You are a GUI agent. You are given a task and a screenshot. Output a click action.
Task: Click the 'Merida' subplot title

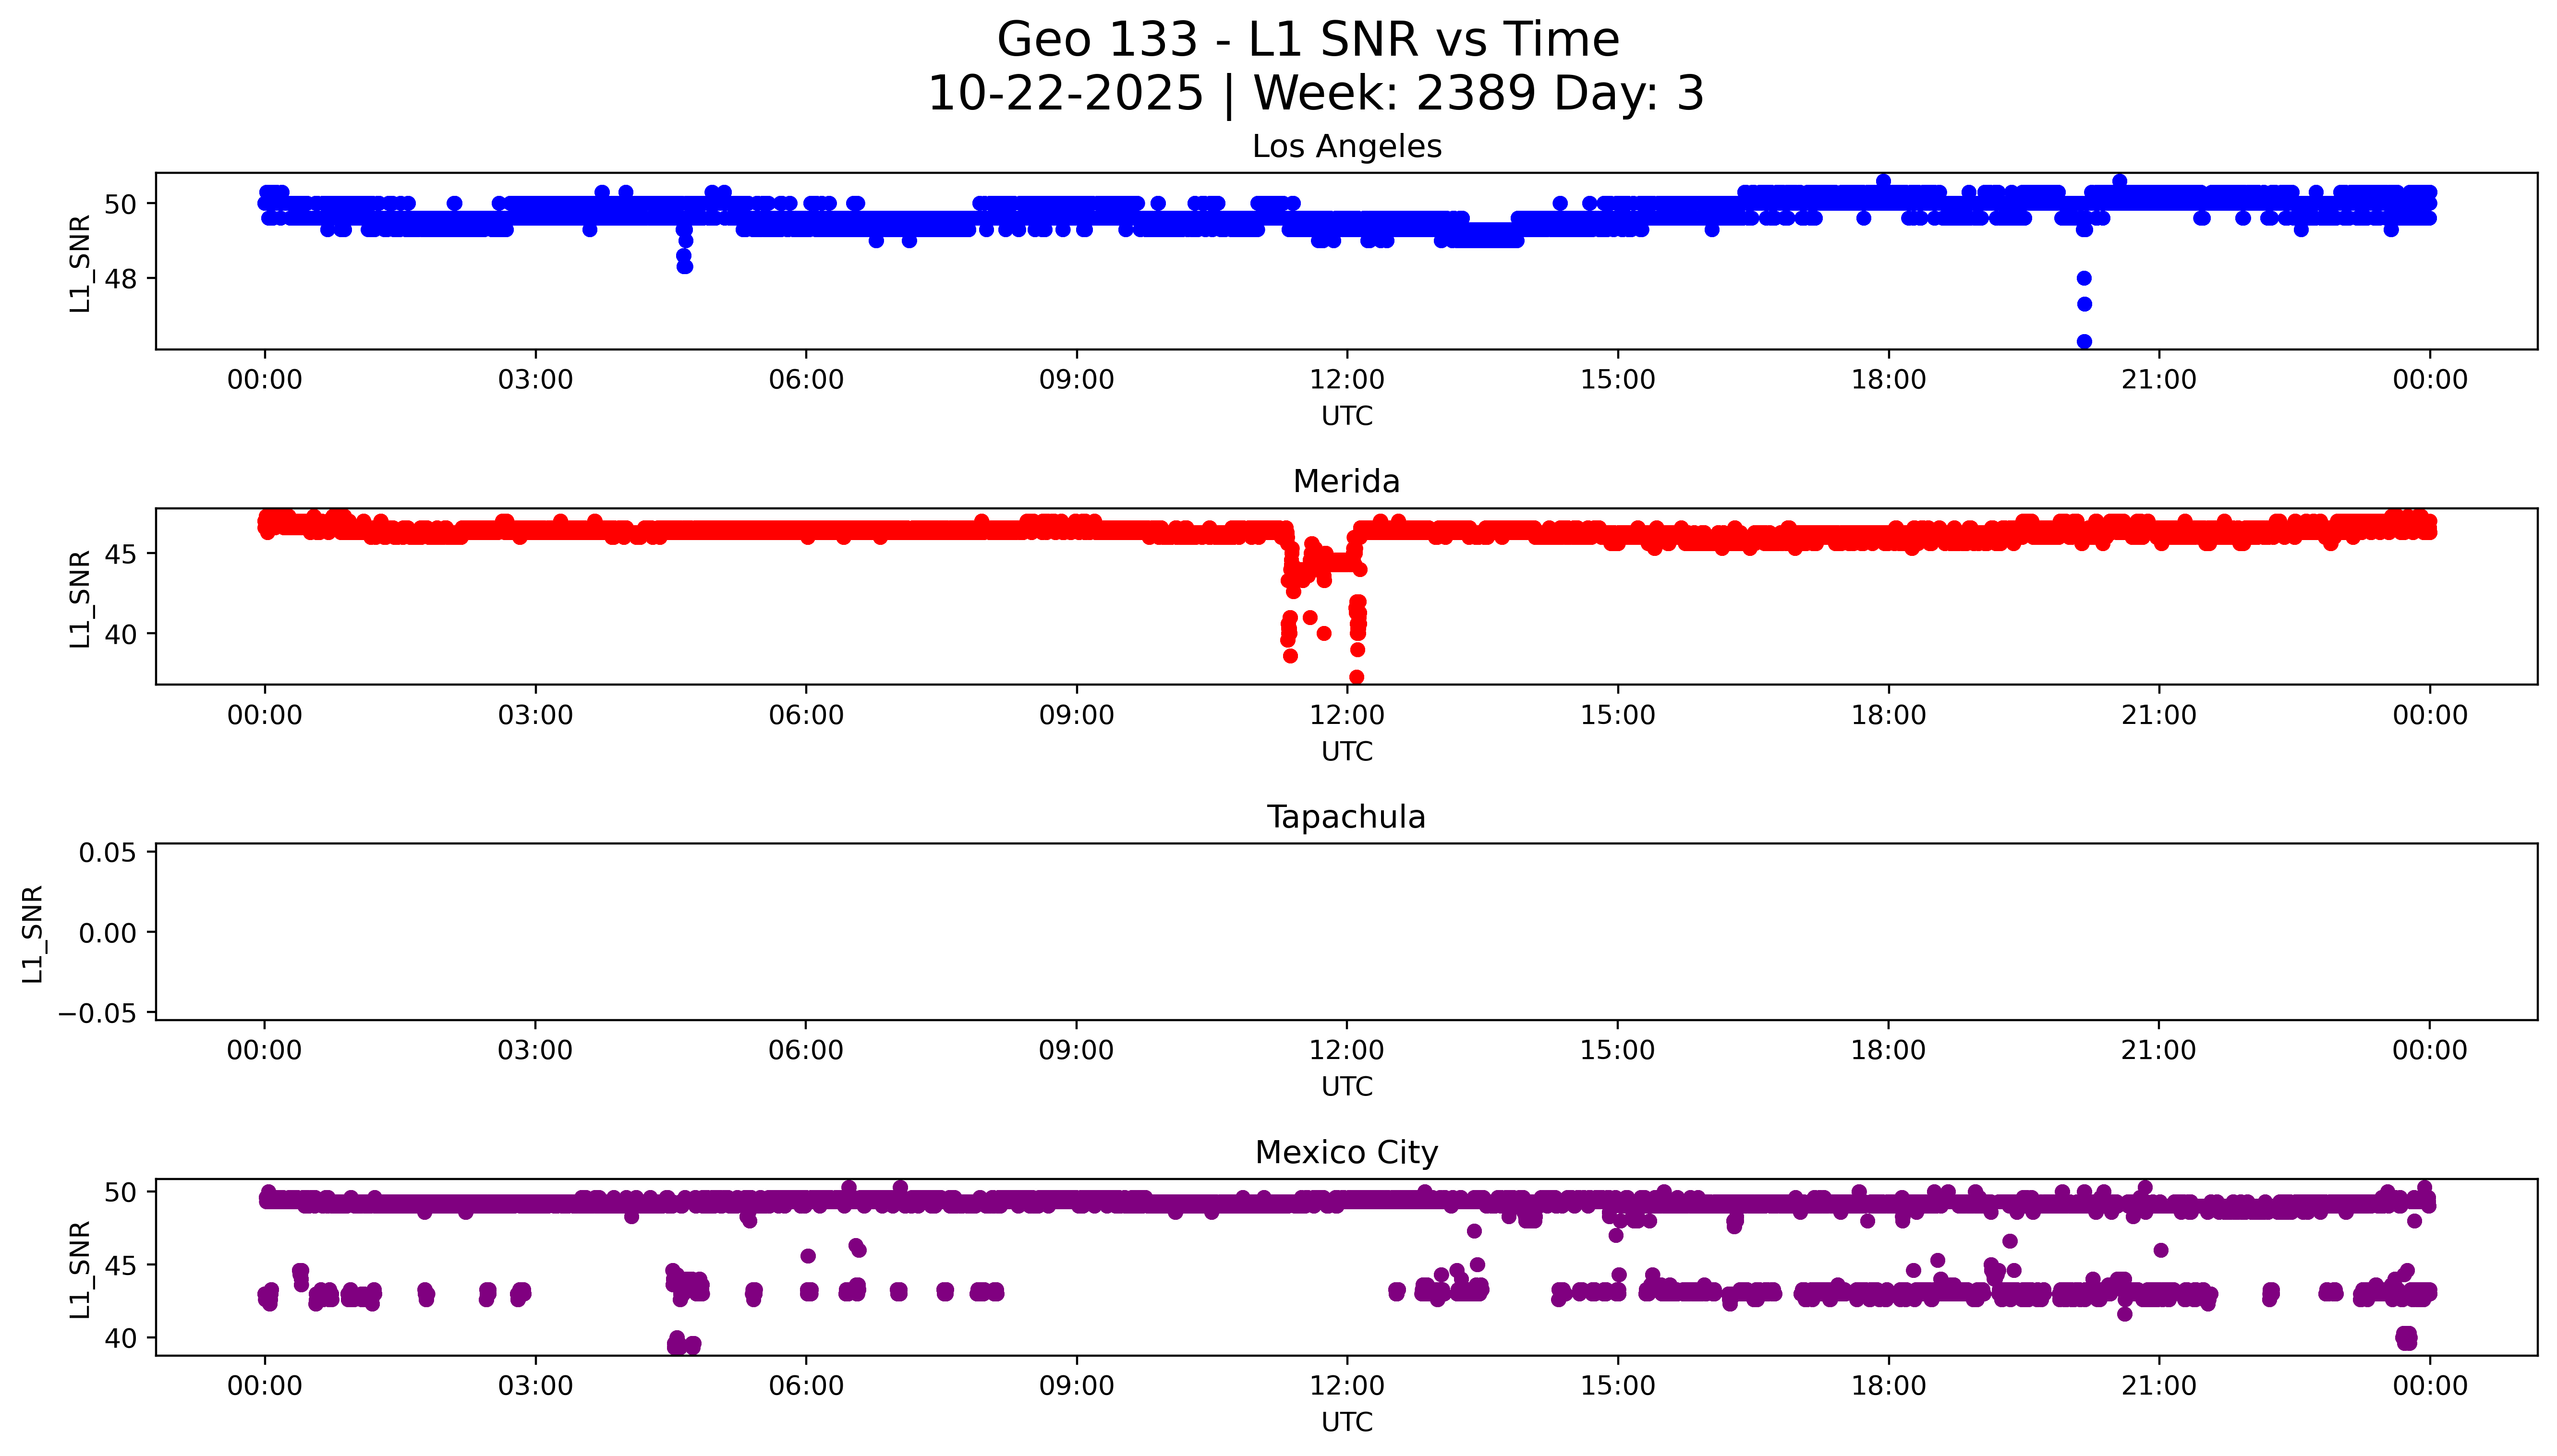click(1346, 482)
